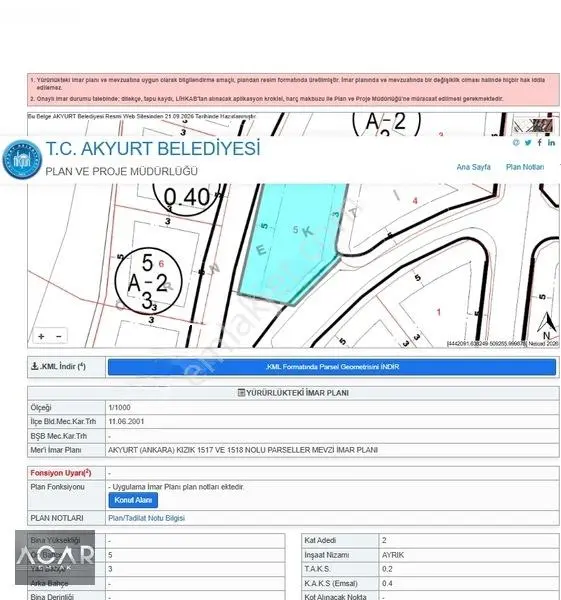
Task: Click the İlçe Bld.Mec.Kar.Trh label
Action: click(x=63, y=421)
